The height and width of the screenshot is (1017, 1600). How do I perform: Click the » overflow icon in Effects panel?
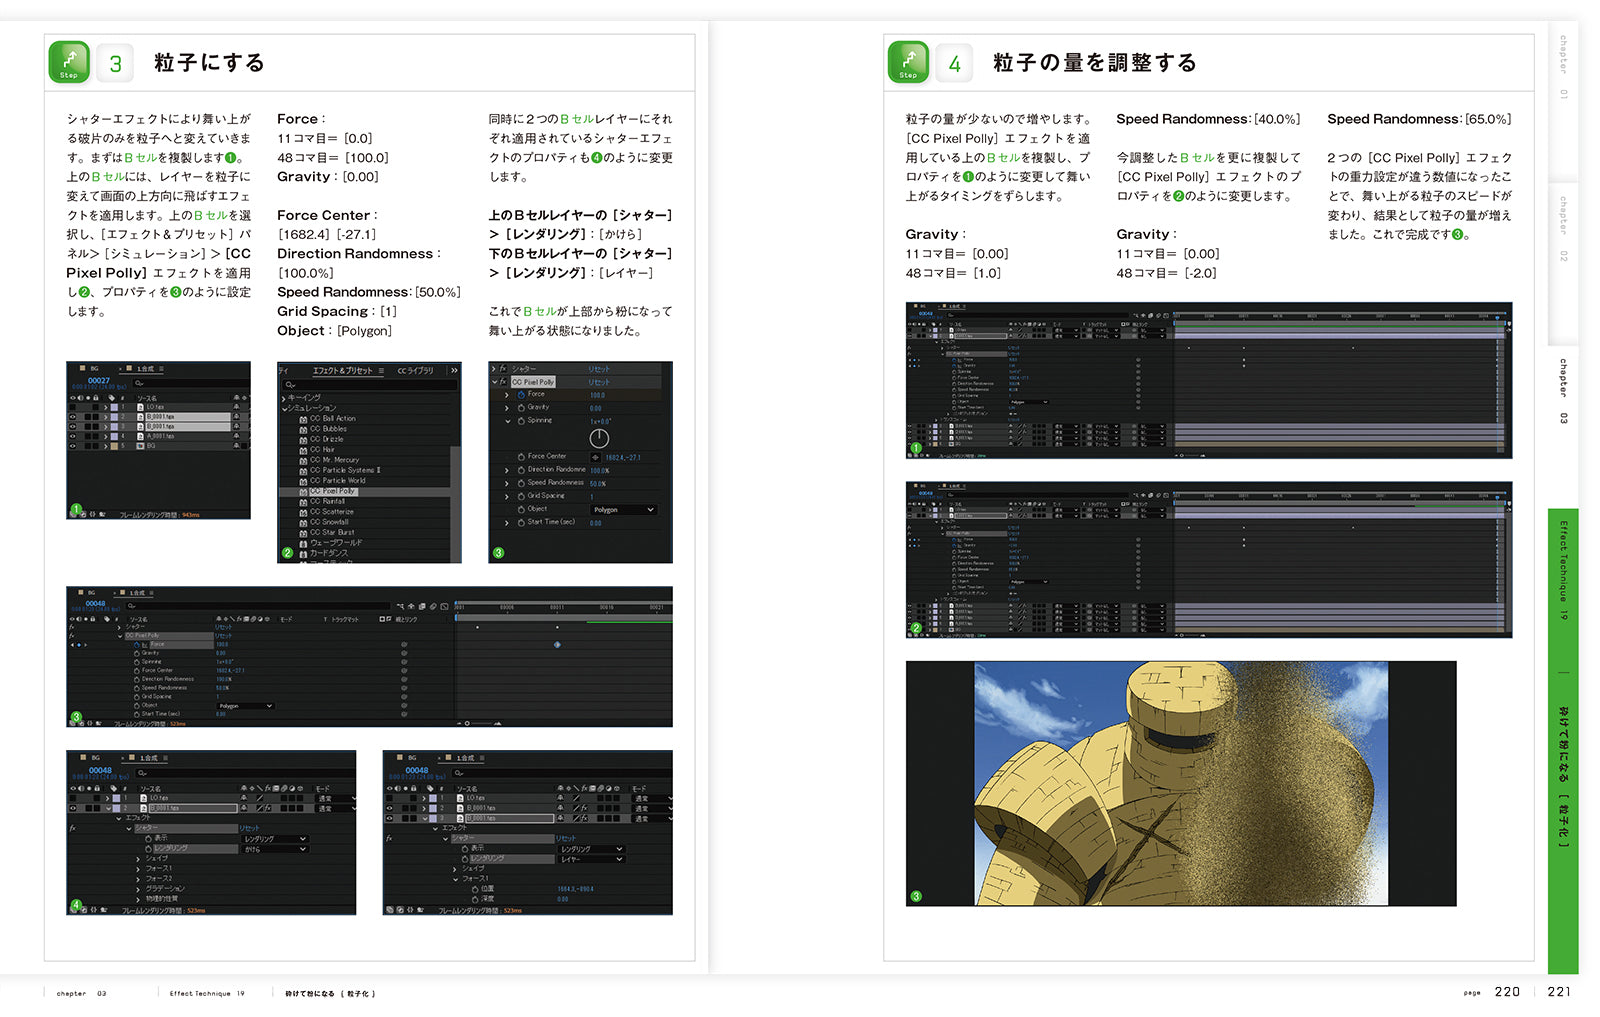point(454,370)
